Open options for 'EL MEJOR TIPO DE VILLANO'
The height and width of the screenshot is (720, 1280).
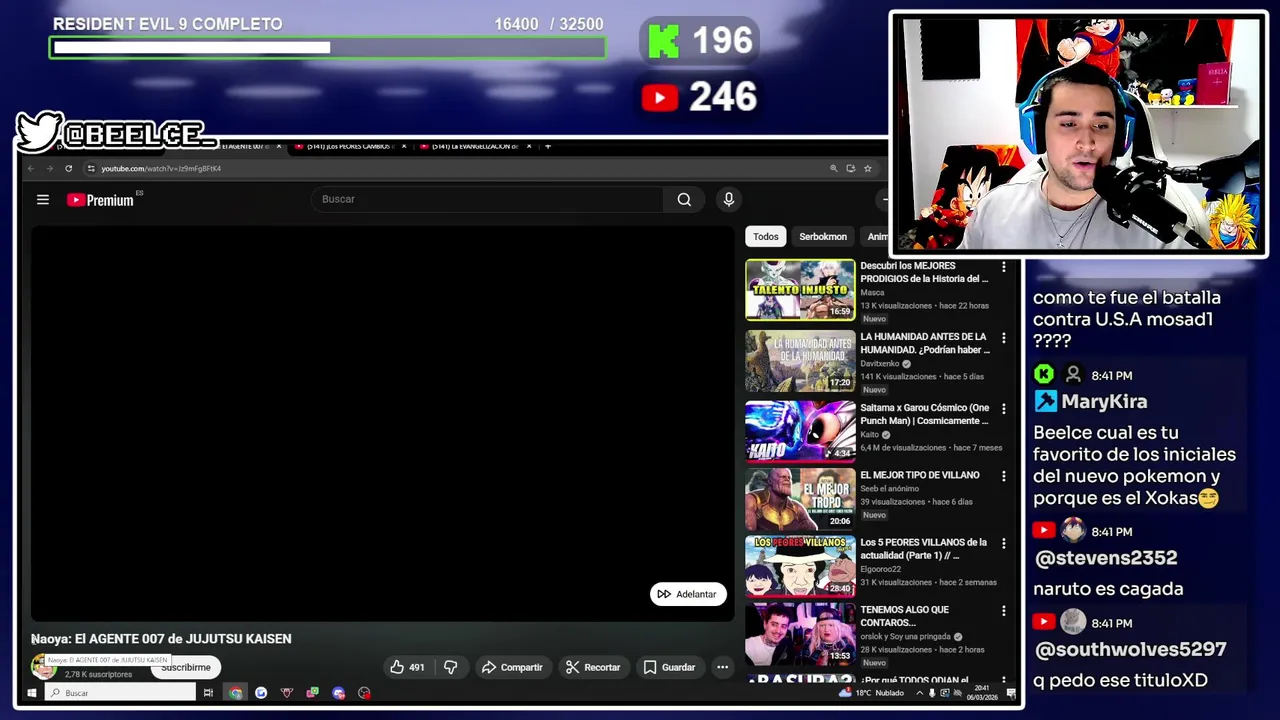(x=1004, y=476)
